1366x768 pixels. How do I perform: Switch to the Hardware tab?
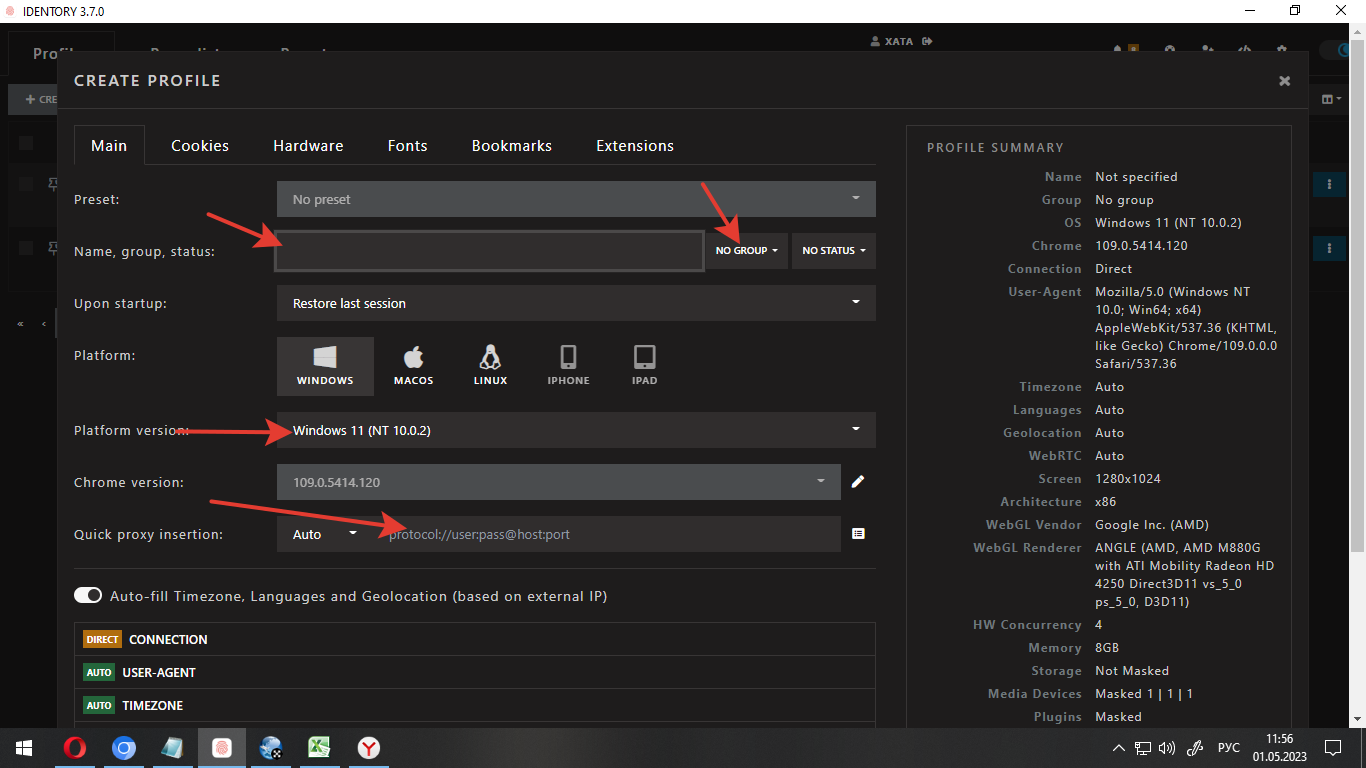click(308, 146)
